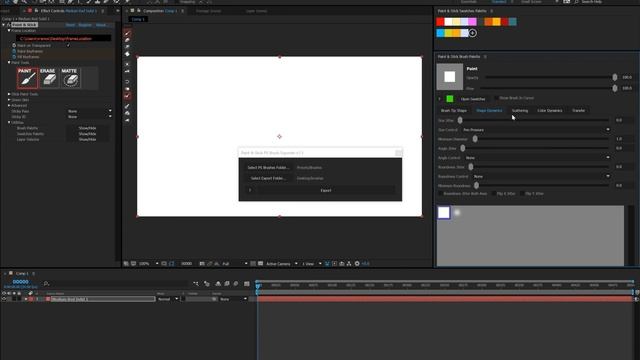This screenshot has width=640, height=360.
Task: Switch to the Transfer tab
Action: coord(578,111)
